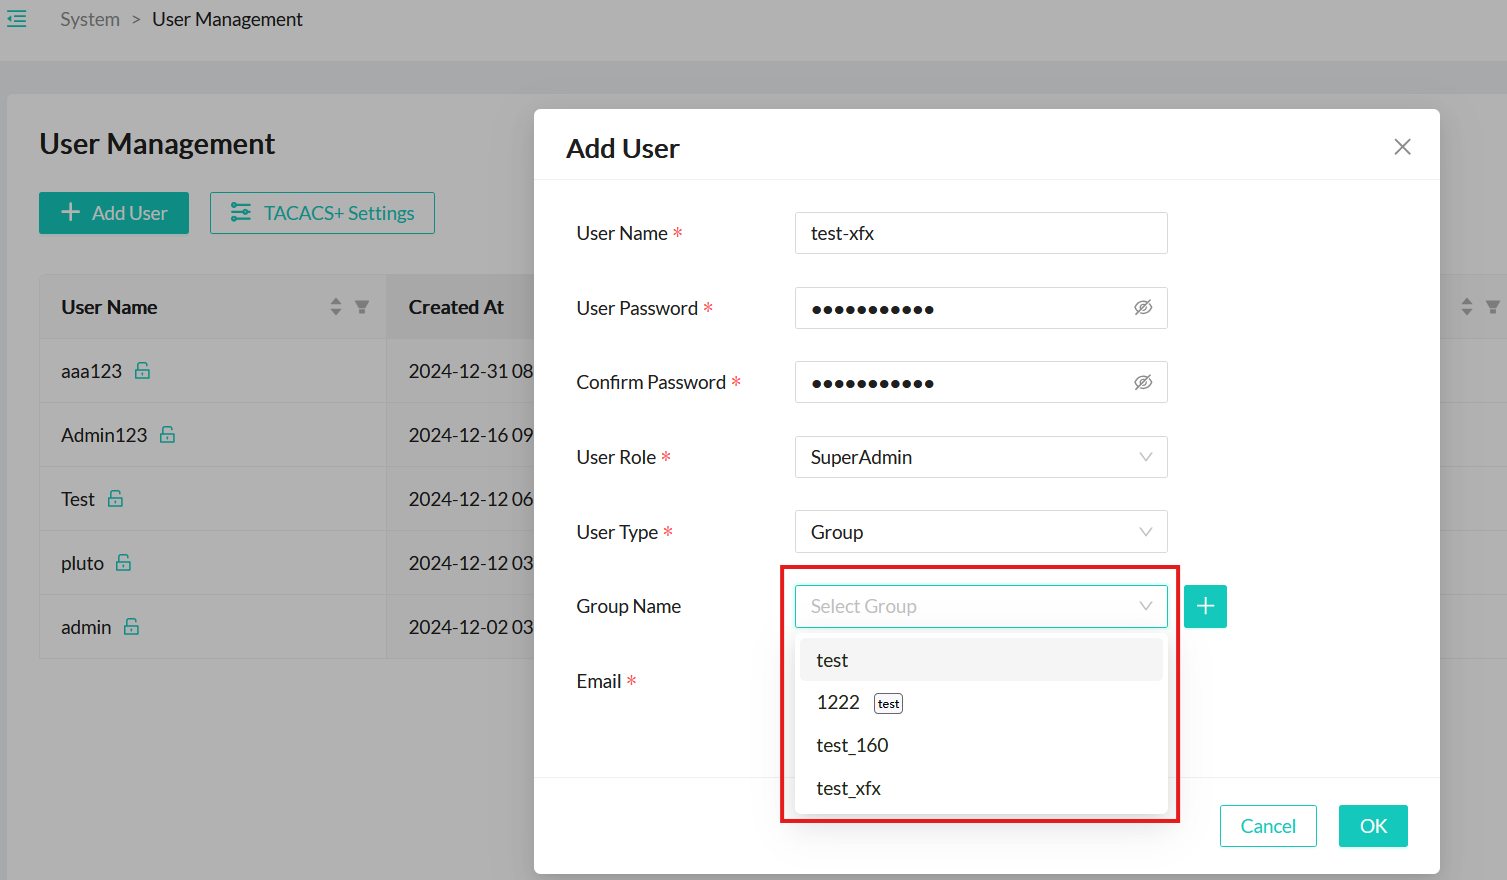Open the User Role dropdown
The width and height of the screenshot is (1507, 880).
tap(980, 457)
